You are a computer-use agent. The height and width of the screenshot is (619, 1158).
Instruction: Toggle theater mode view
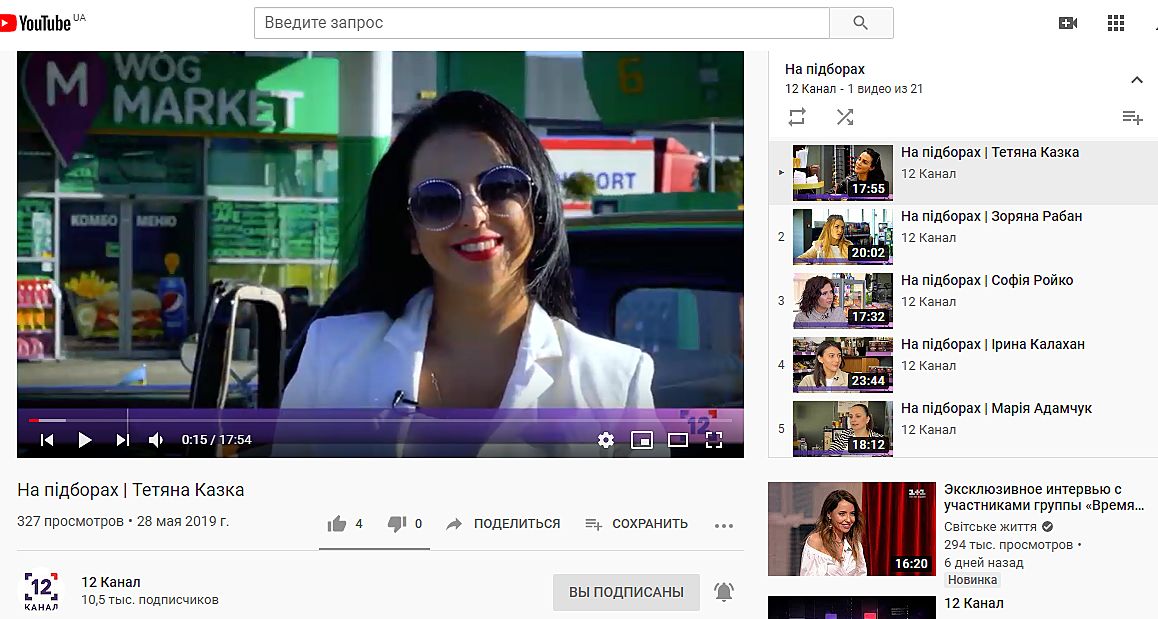click(677, 439)
